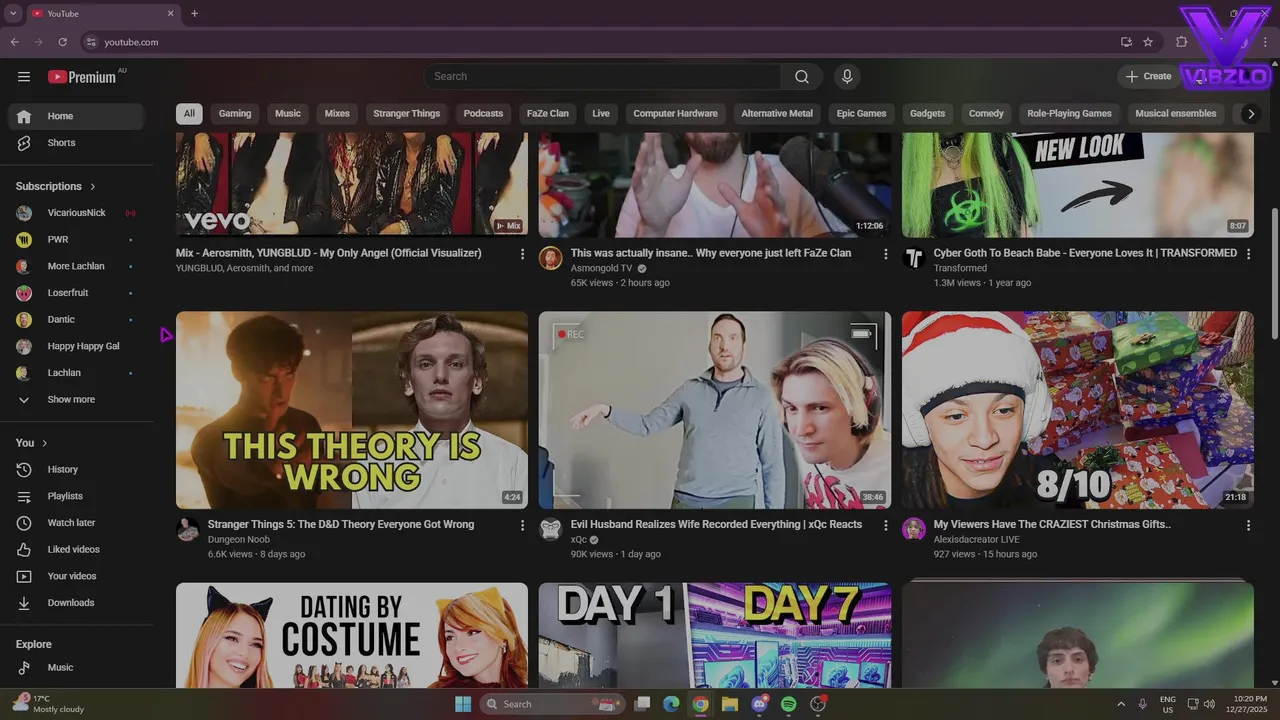This screenshot has width=1280, height=720.
Task: Select the Computer Hardware filter chip
Action: [675, 114]
